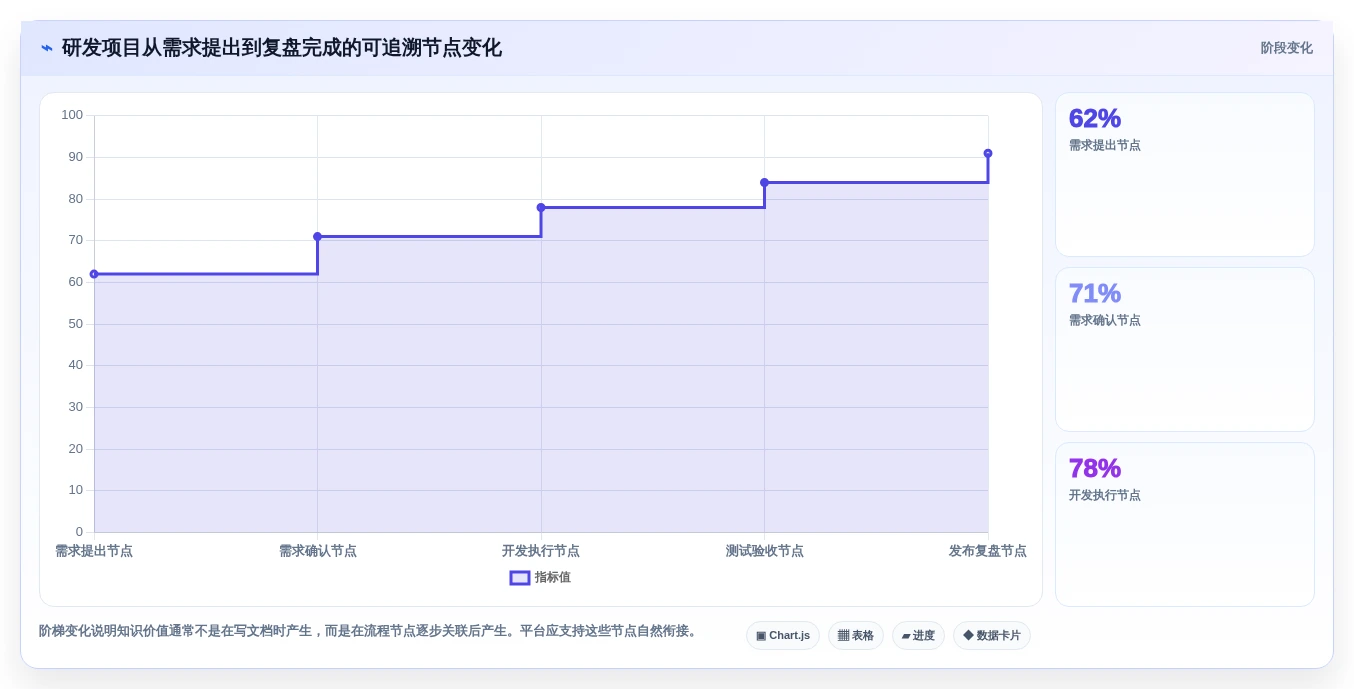The width and height of the screenshot is (1354, 689).
Task: Click the lightning icon beside the title
Action: tap(47, 48)
